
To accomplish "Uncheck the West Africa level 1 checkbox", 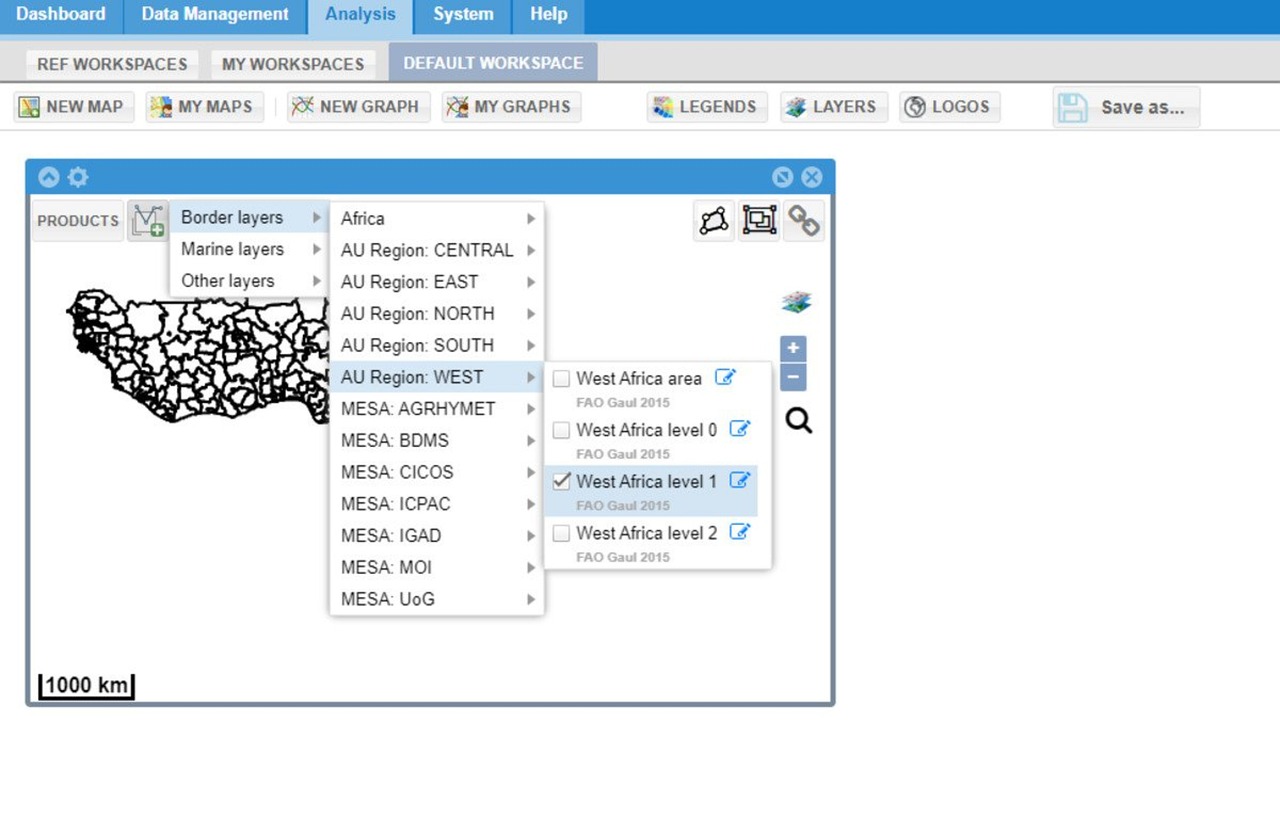I will coord(562,481).
